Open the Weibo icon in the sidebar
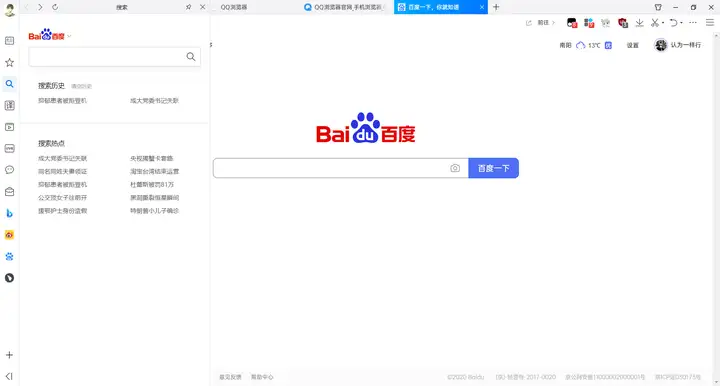Image resolution: width=720 pixels, height=386 pixels. [9, 235]
